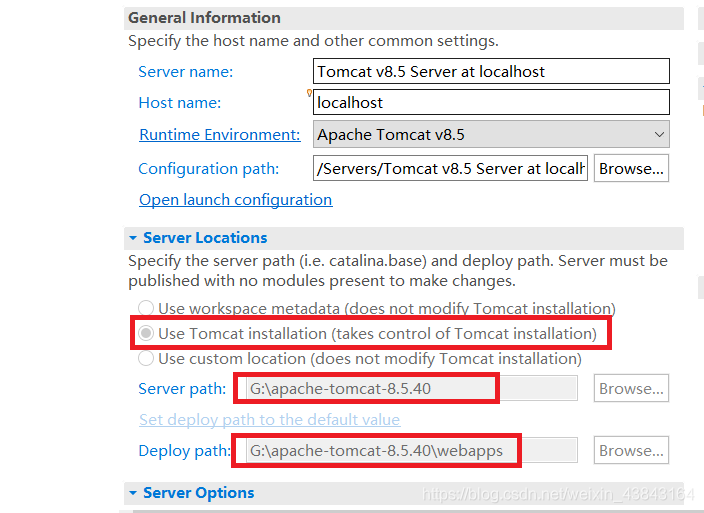The height and width of the screenshot is (513, 704).
Task: Click the Deploy path label
Action: pos(185,451)
